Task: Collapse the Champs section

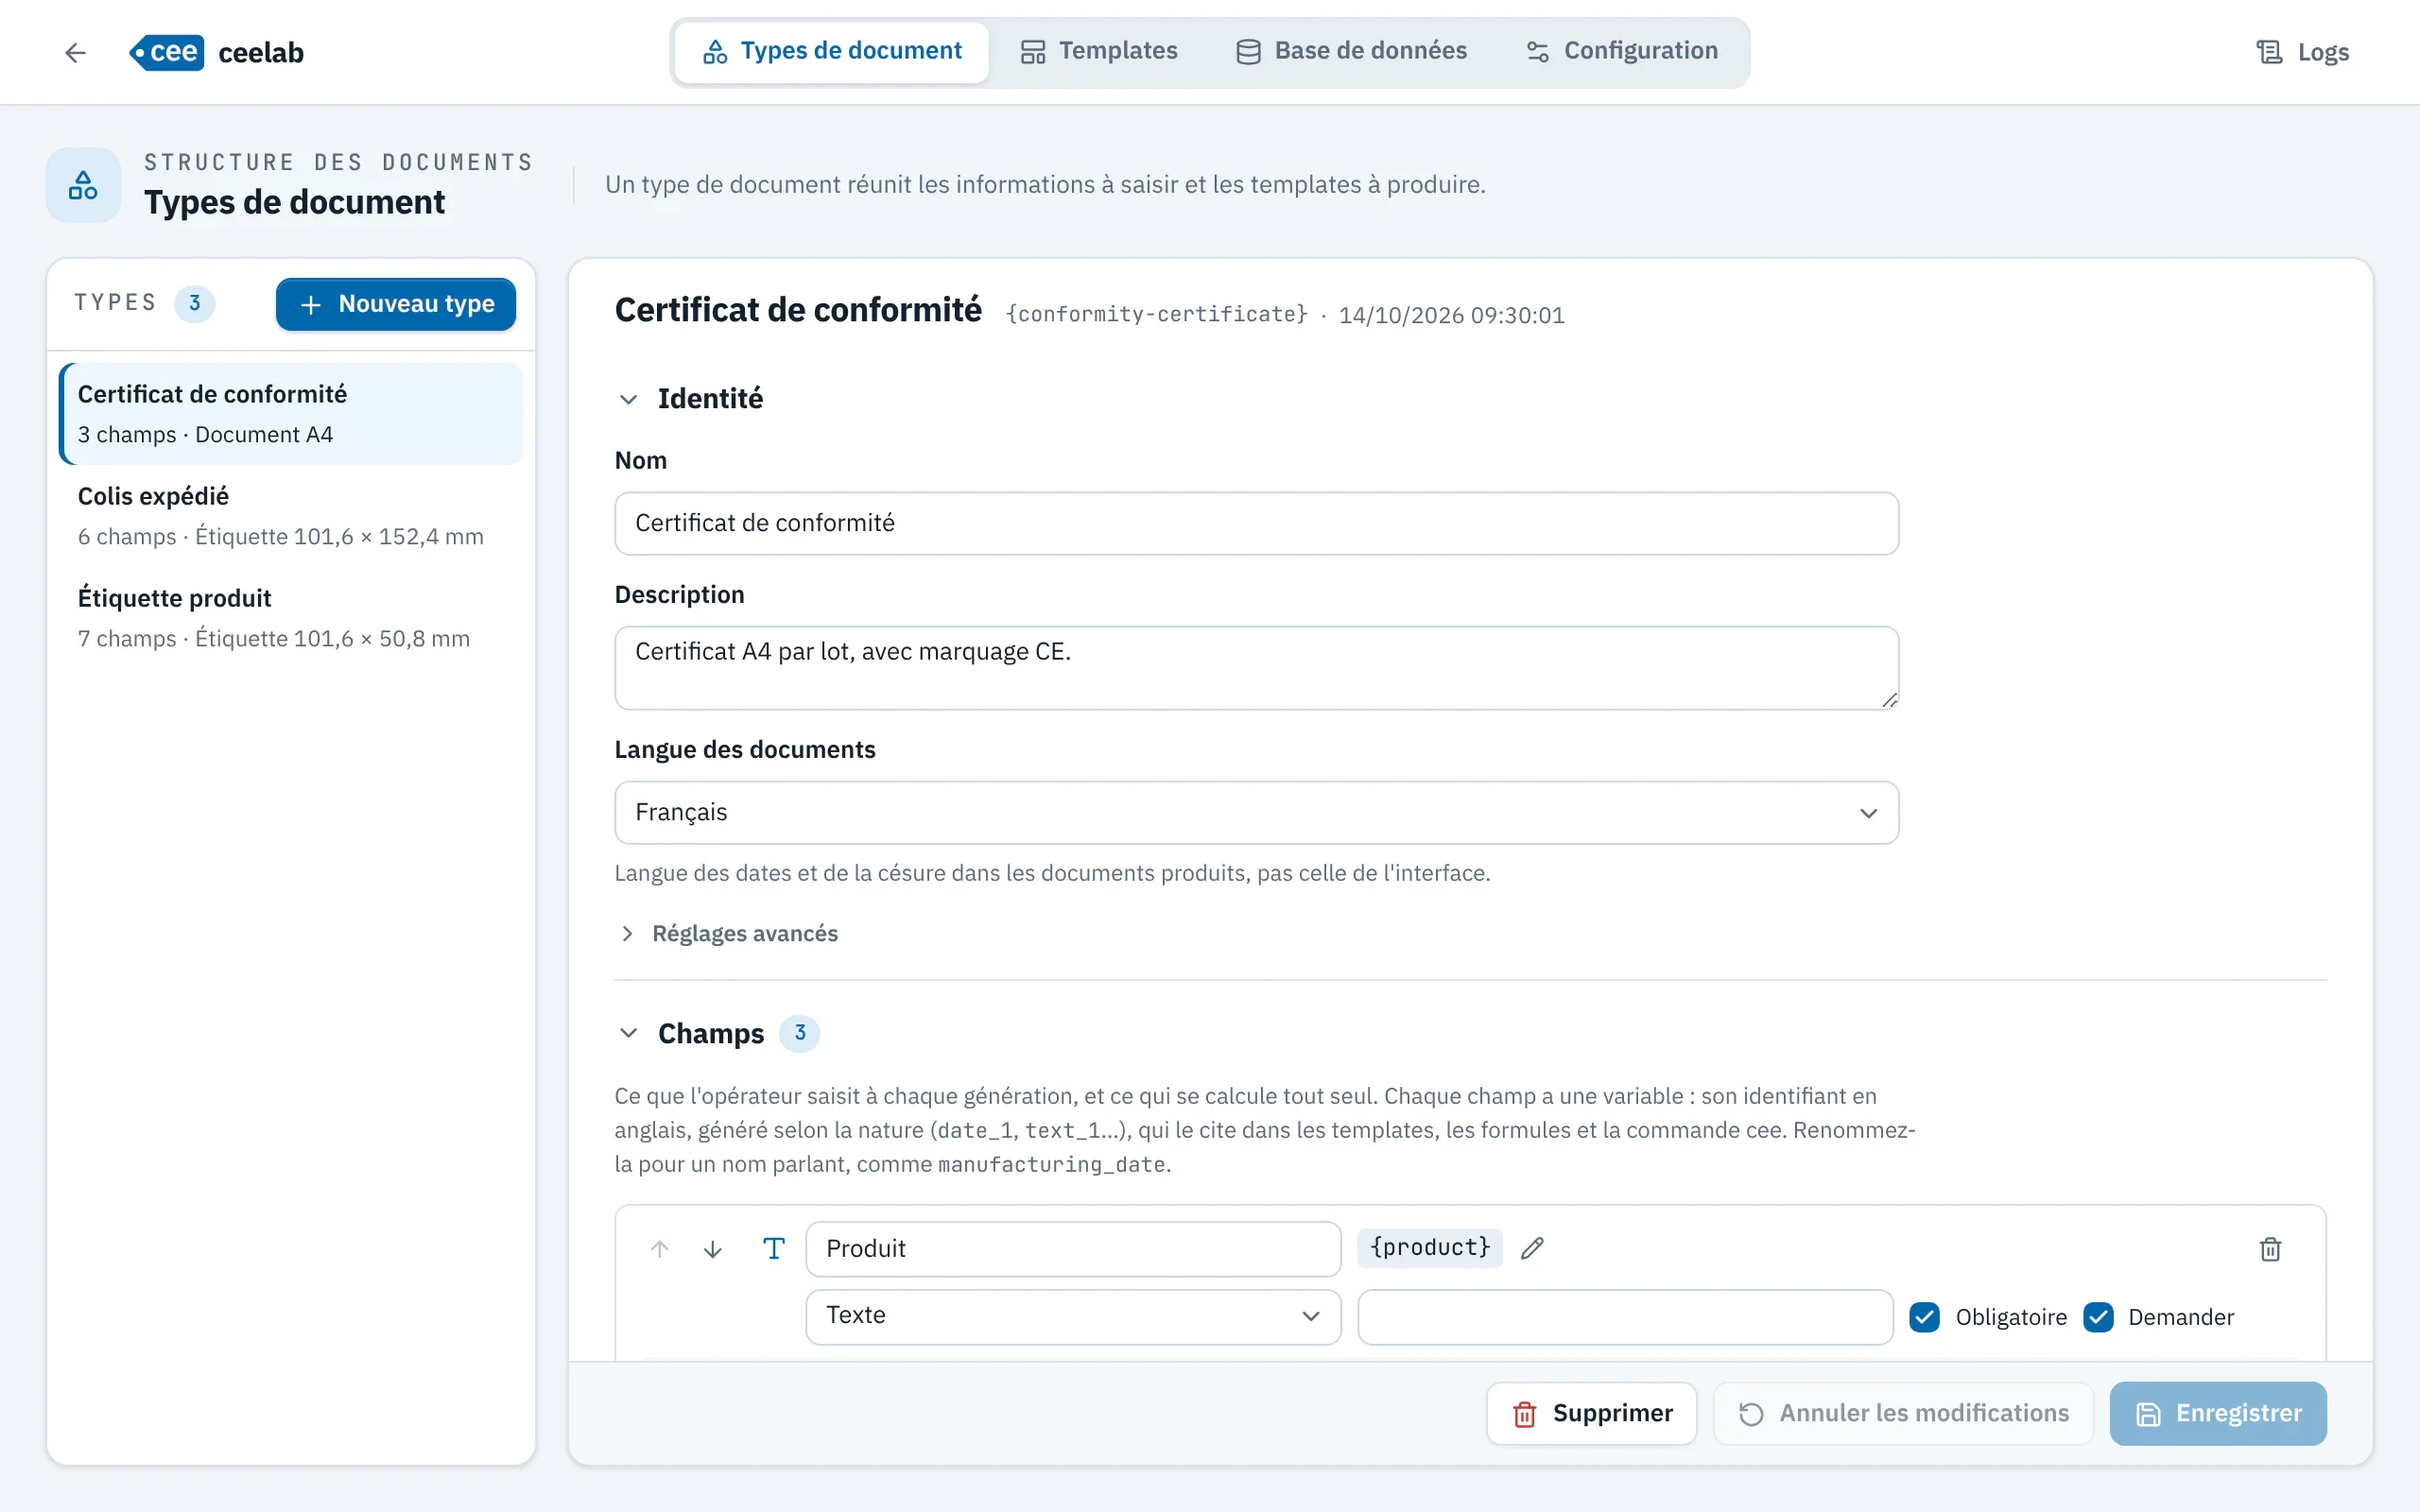Action: (x=628, y=1033)
